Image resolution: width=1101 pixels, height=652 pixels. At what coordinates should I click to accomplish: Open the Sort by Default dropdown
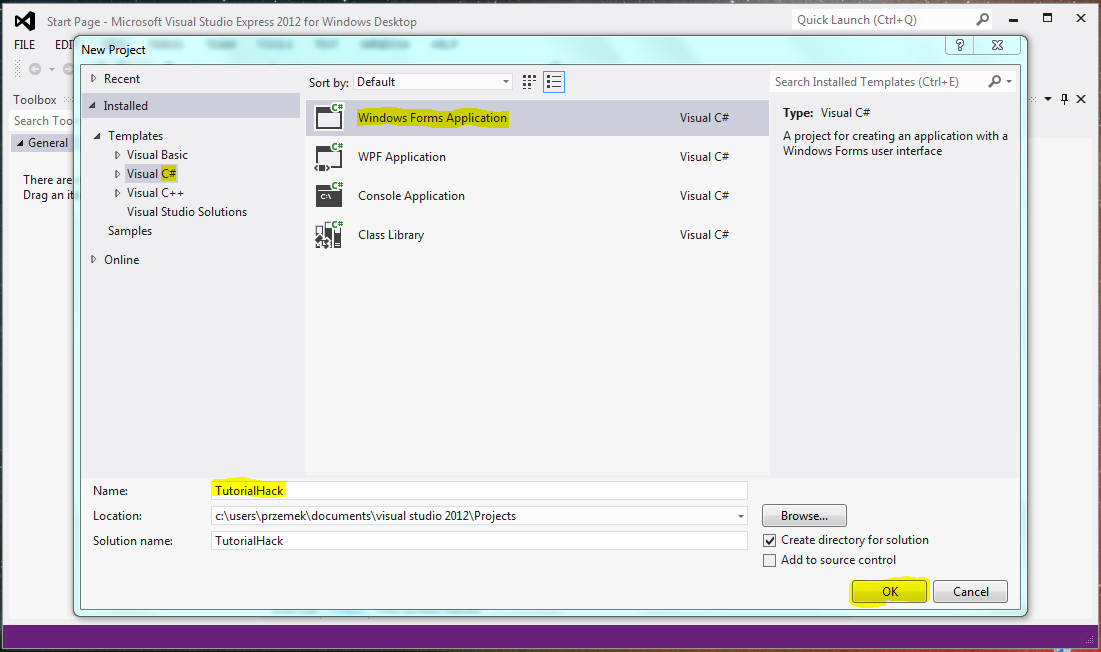(433, 81)
